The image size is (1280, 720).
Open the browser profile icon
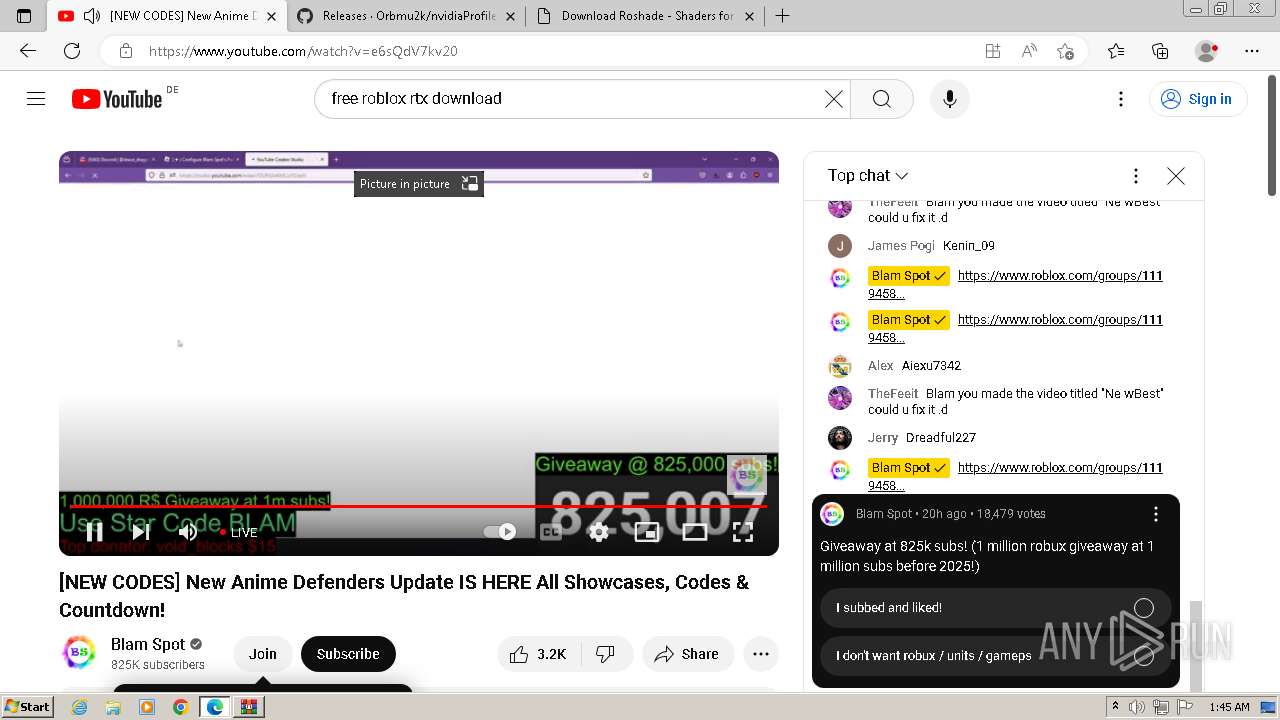coord(1207,51)
